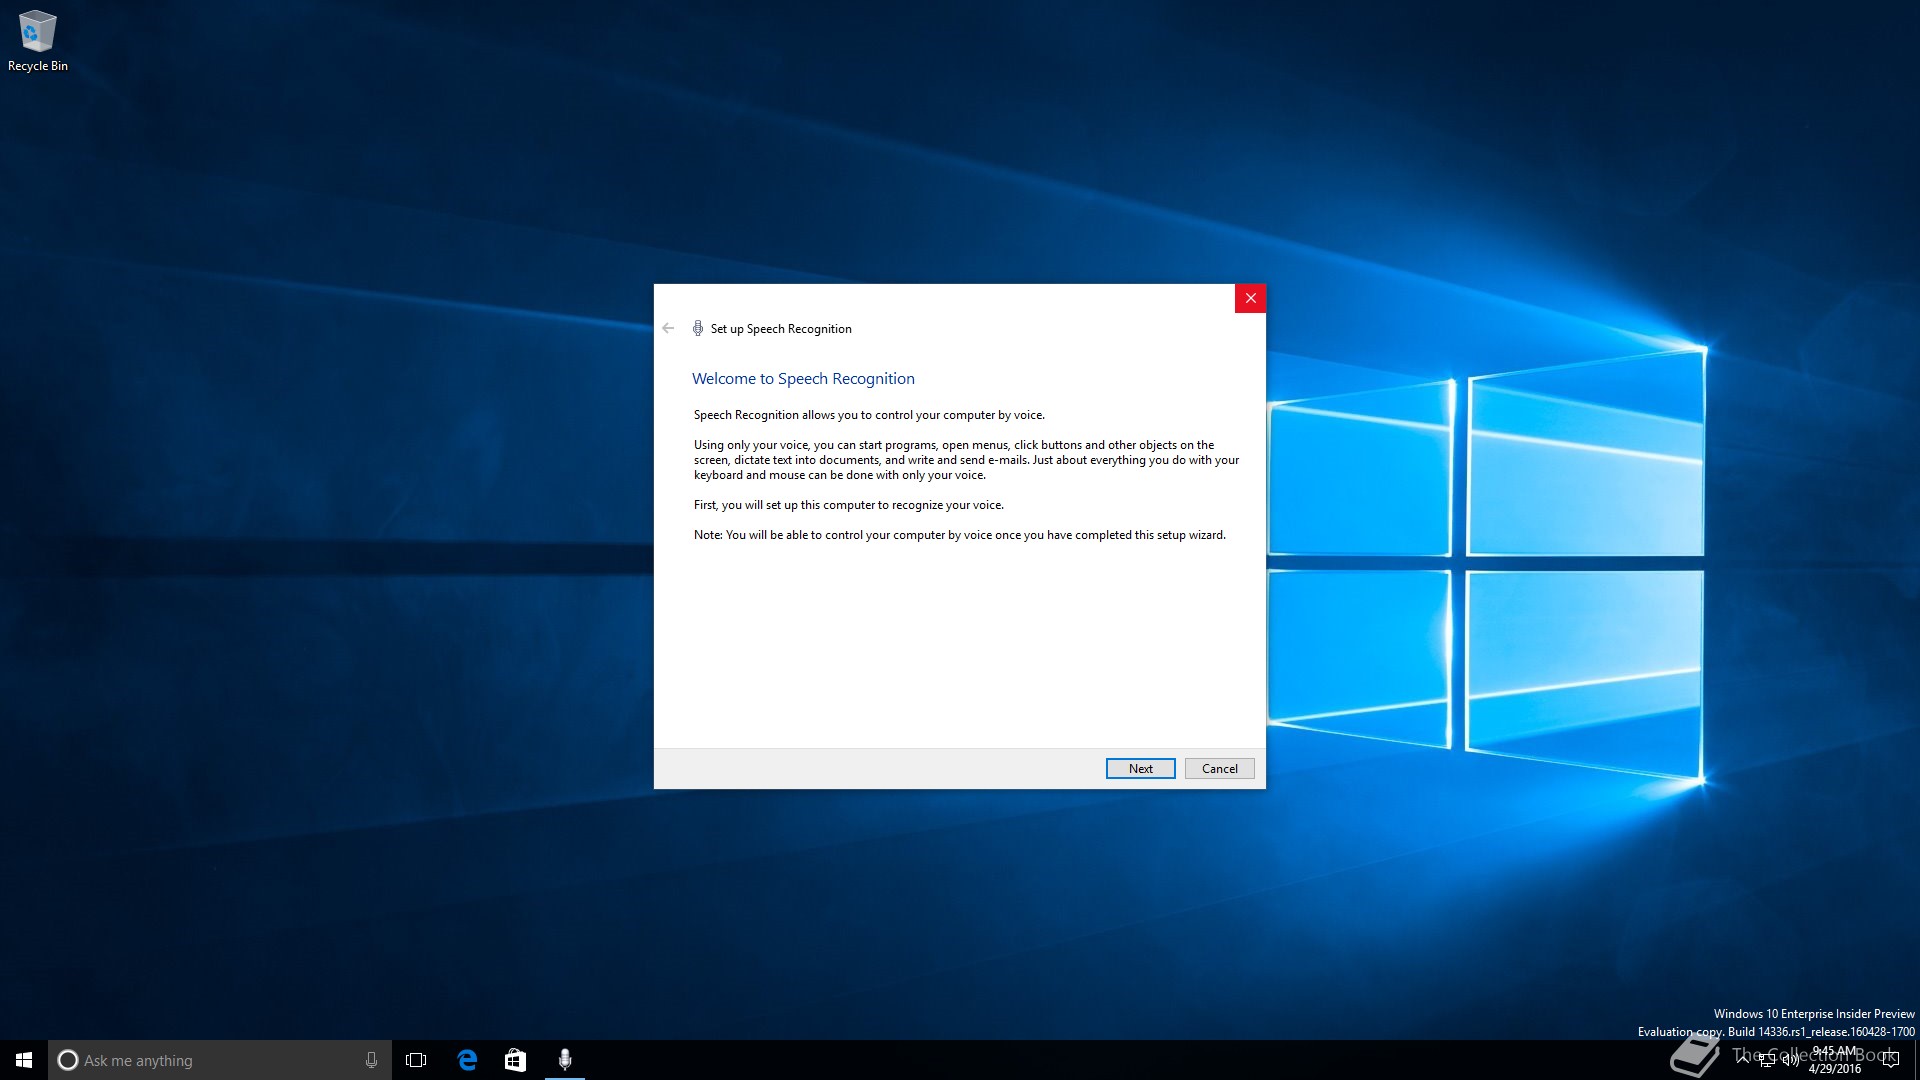Select the Speech Recognition taskbar icon
1920x1080 pixels.
coord(565,1060)
